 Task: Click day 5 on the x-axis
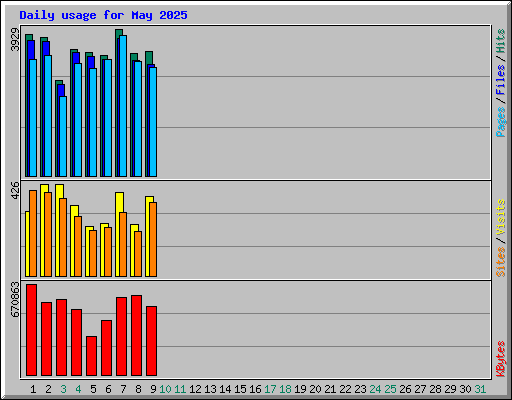pyautogui.click(x=93, y=389)
